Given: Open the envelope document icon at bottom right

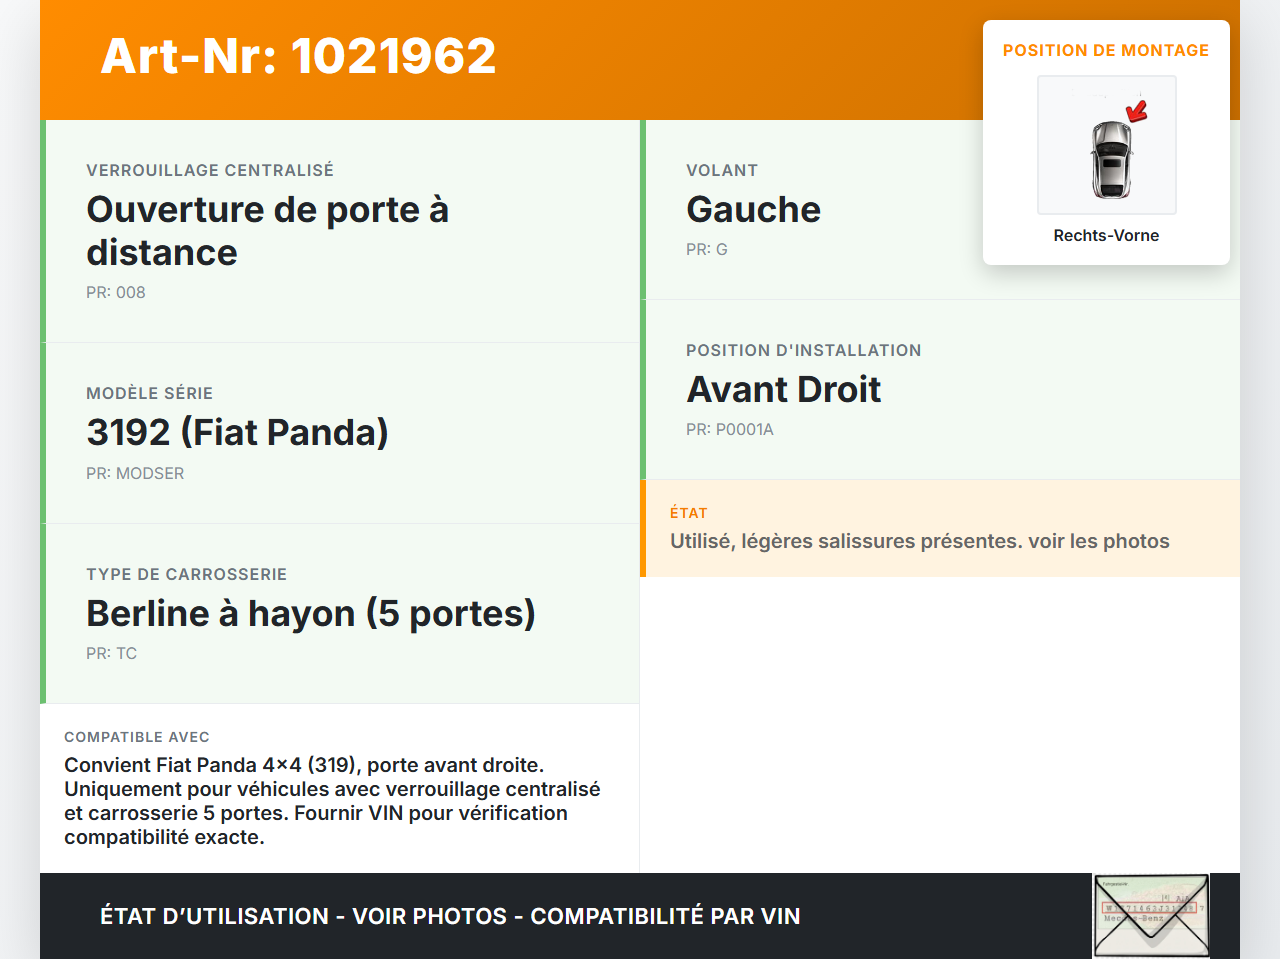Looking at the screenshot, I should point(1151,915).
